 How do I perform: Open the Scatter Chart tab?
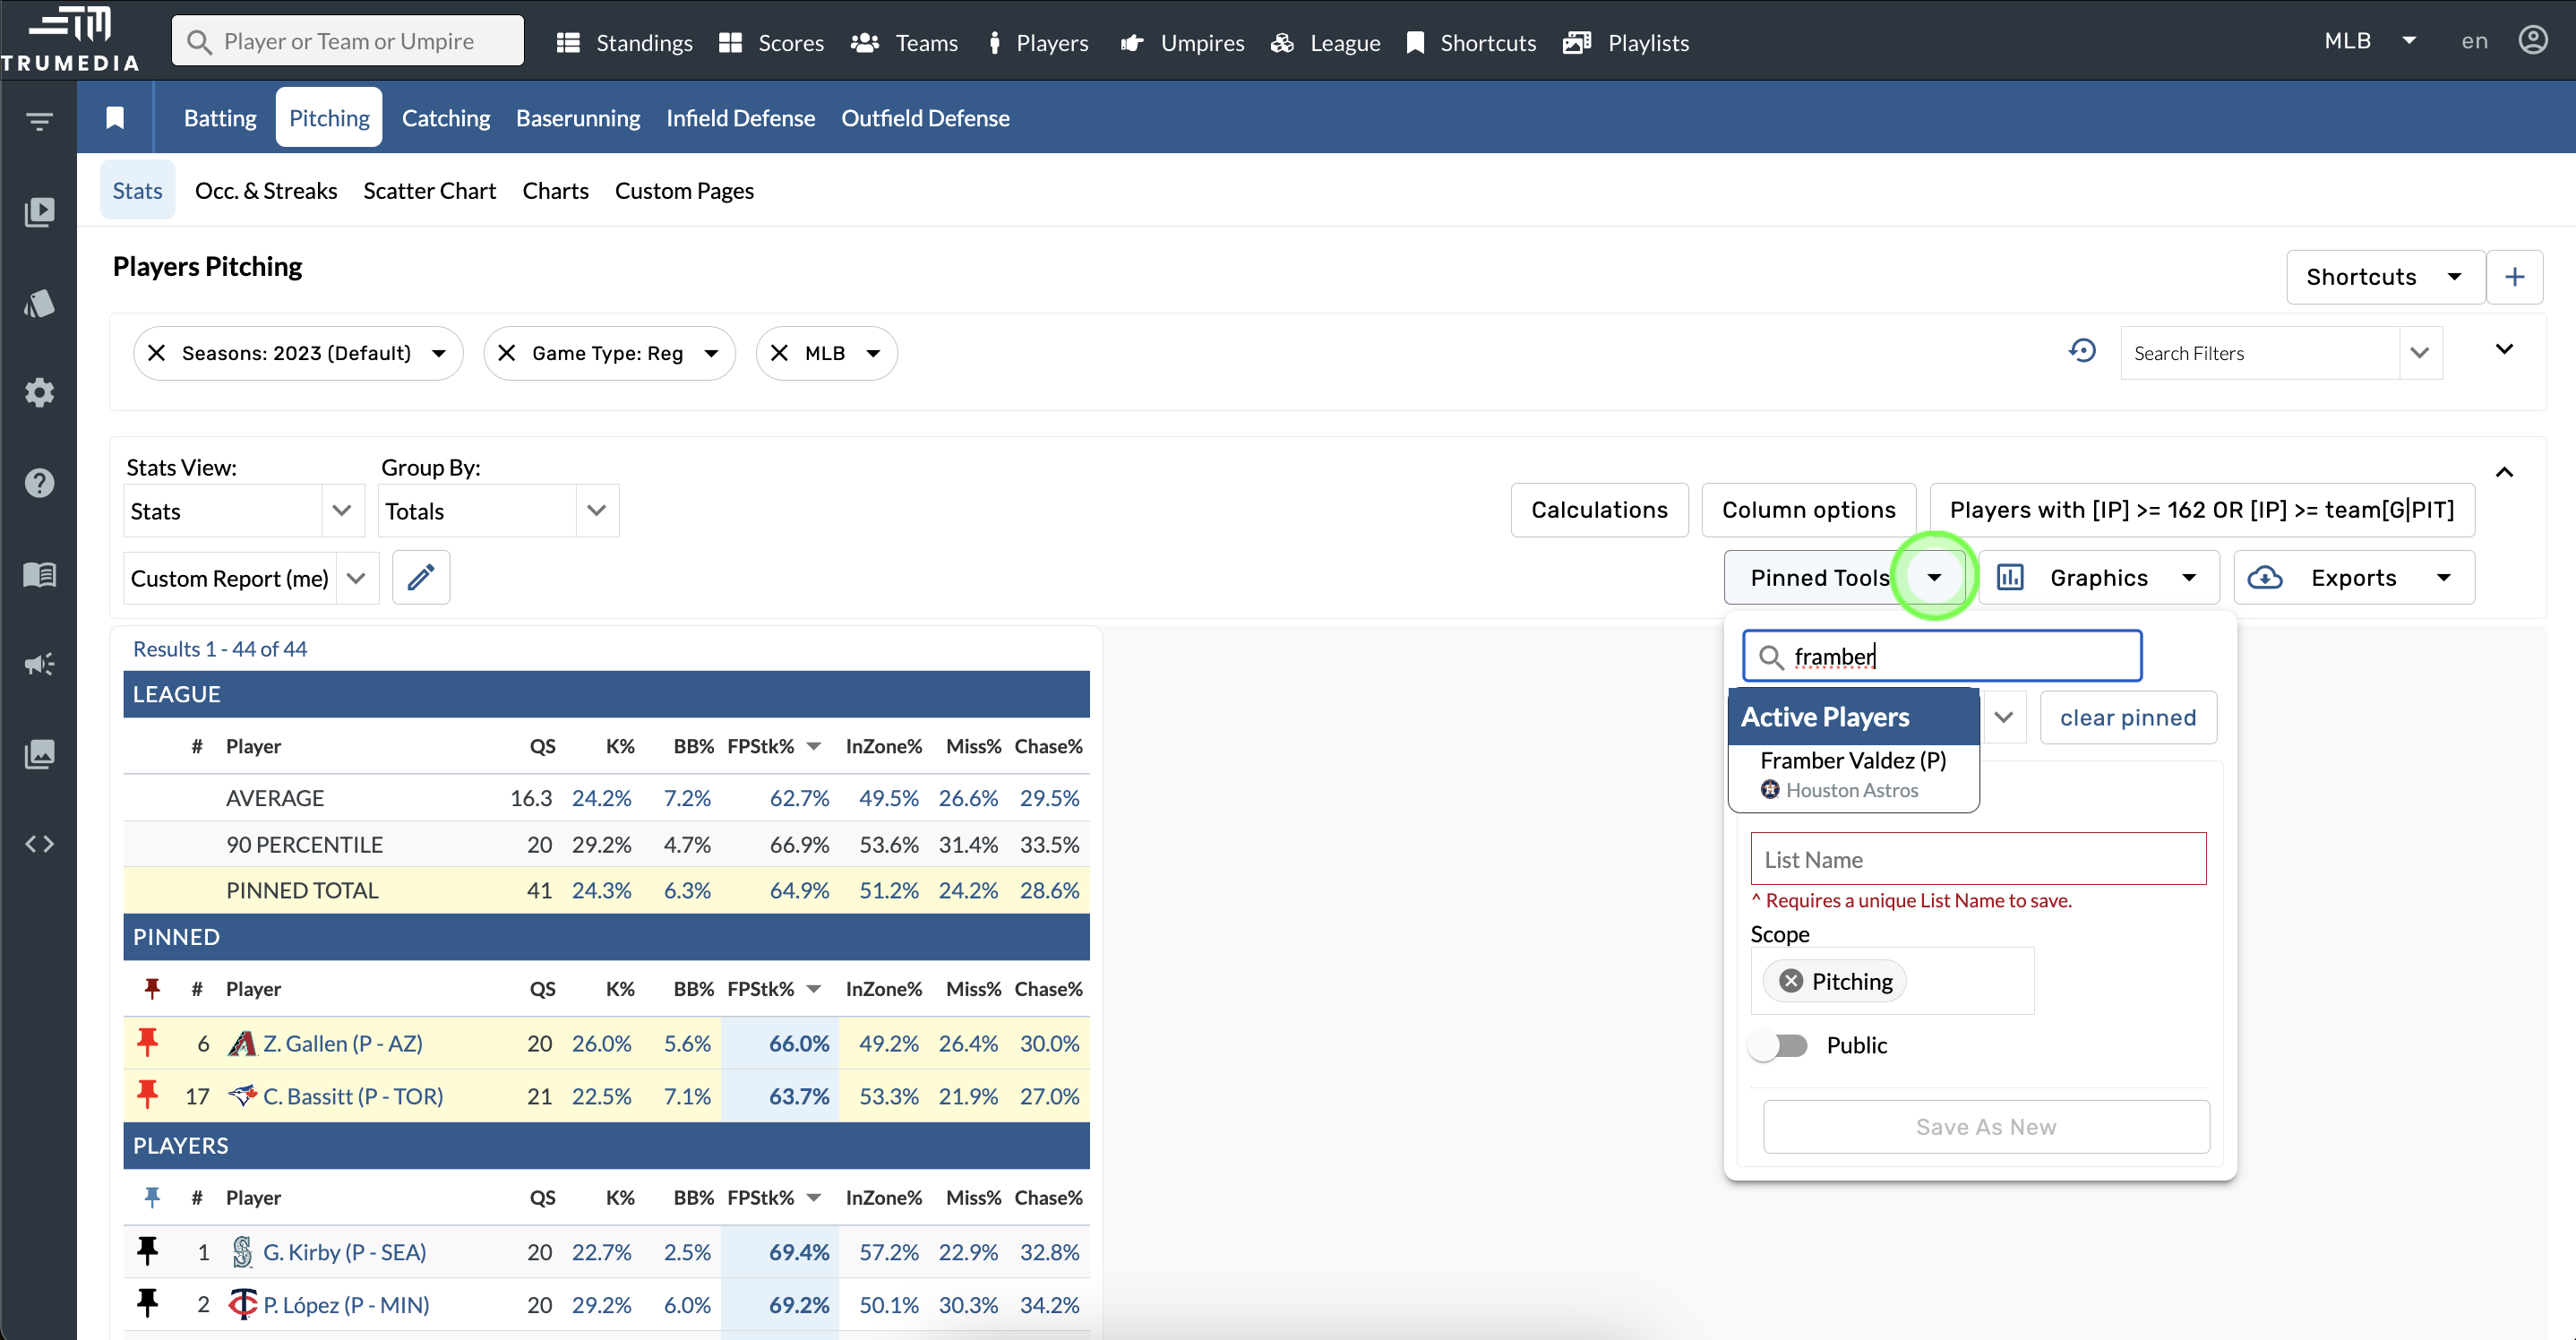point(429,191)
